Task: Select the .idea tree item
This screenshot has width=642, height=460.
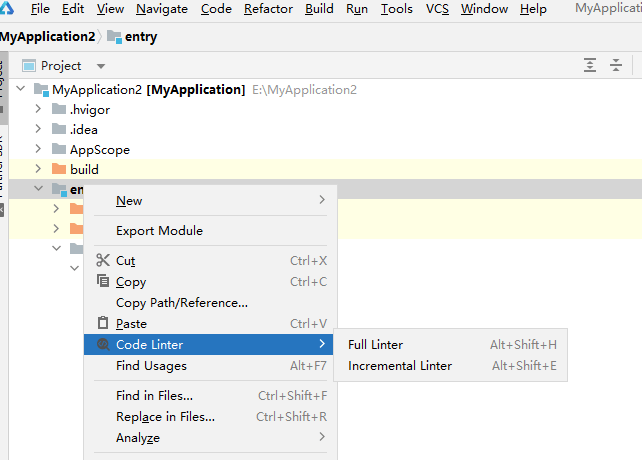Action: [84, 129]
